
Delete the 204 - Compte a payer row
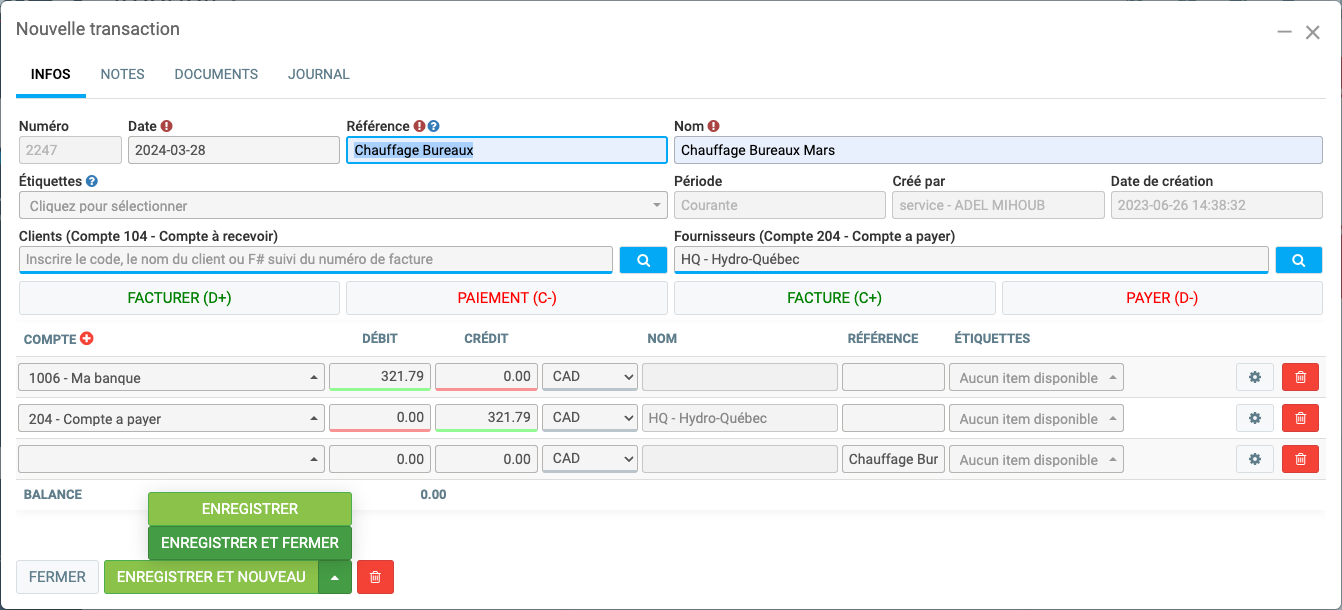tap(1300, 418)
